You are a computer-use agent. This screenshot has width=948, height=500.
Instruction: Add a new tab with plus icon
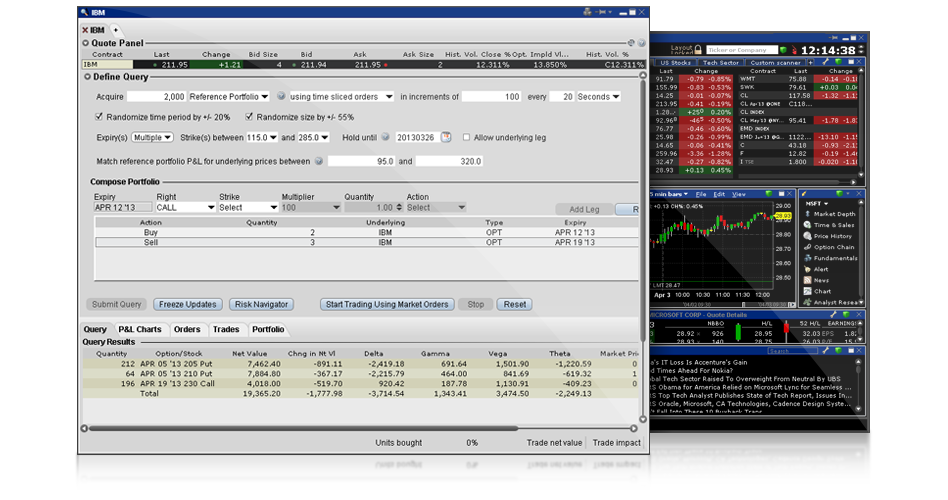coord(114,30)
